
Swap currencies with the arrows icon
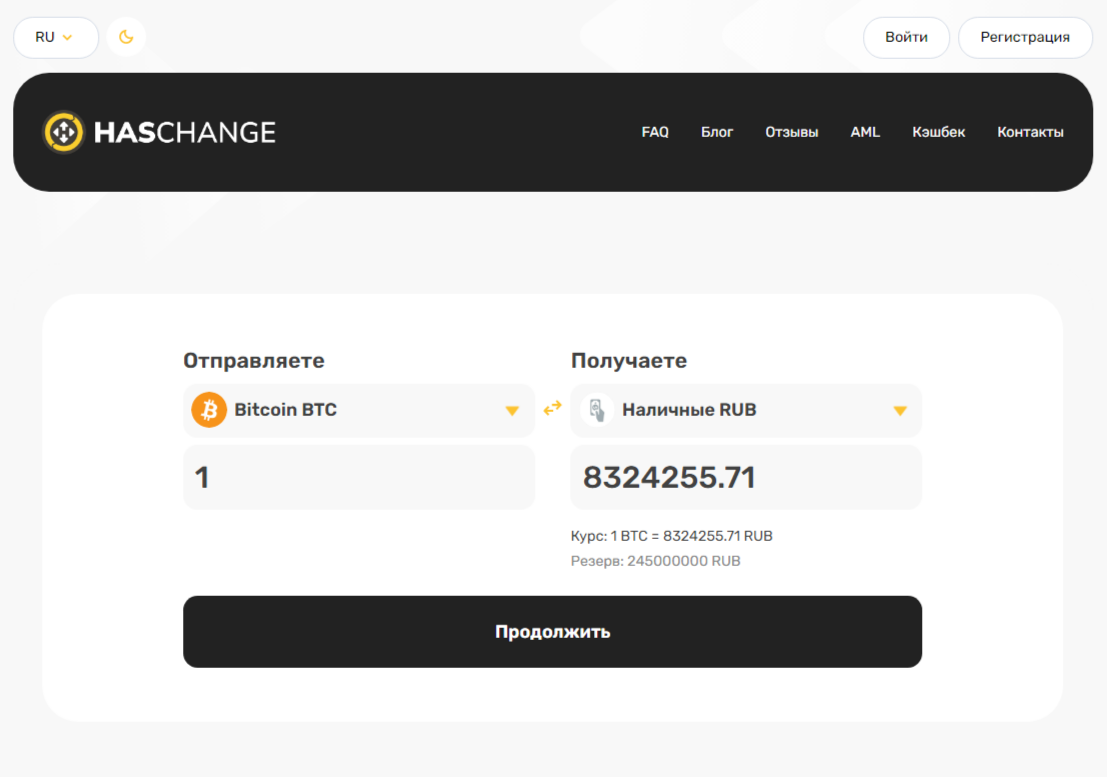click(x=553, y=408)
